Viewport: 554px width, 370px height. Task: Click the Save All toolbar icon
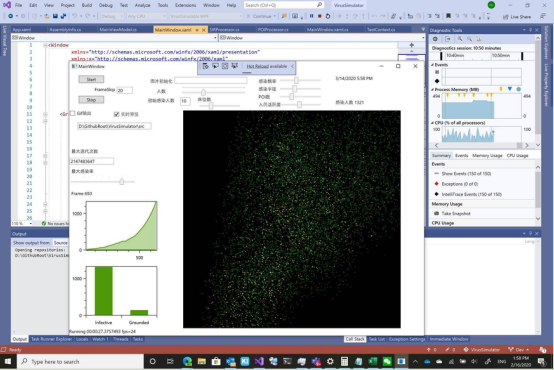tap(63, 16)
